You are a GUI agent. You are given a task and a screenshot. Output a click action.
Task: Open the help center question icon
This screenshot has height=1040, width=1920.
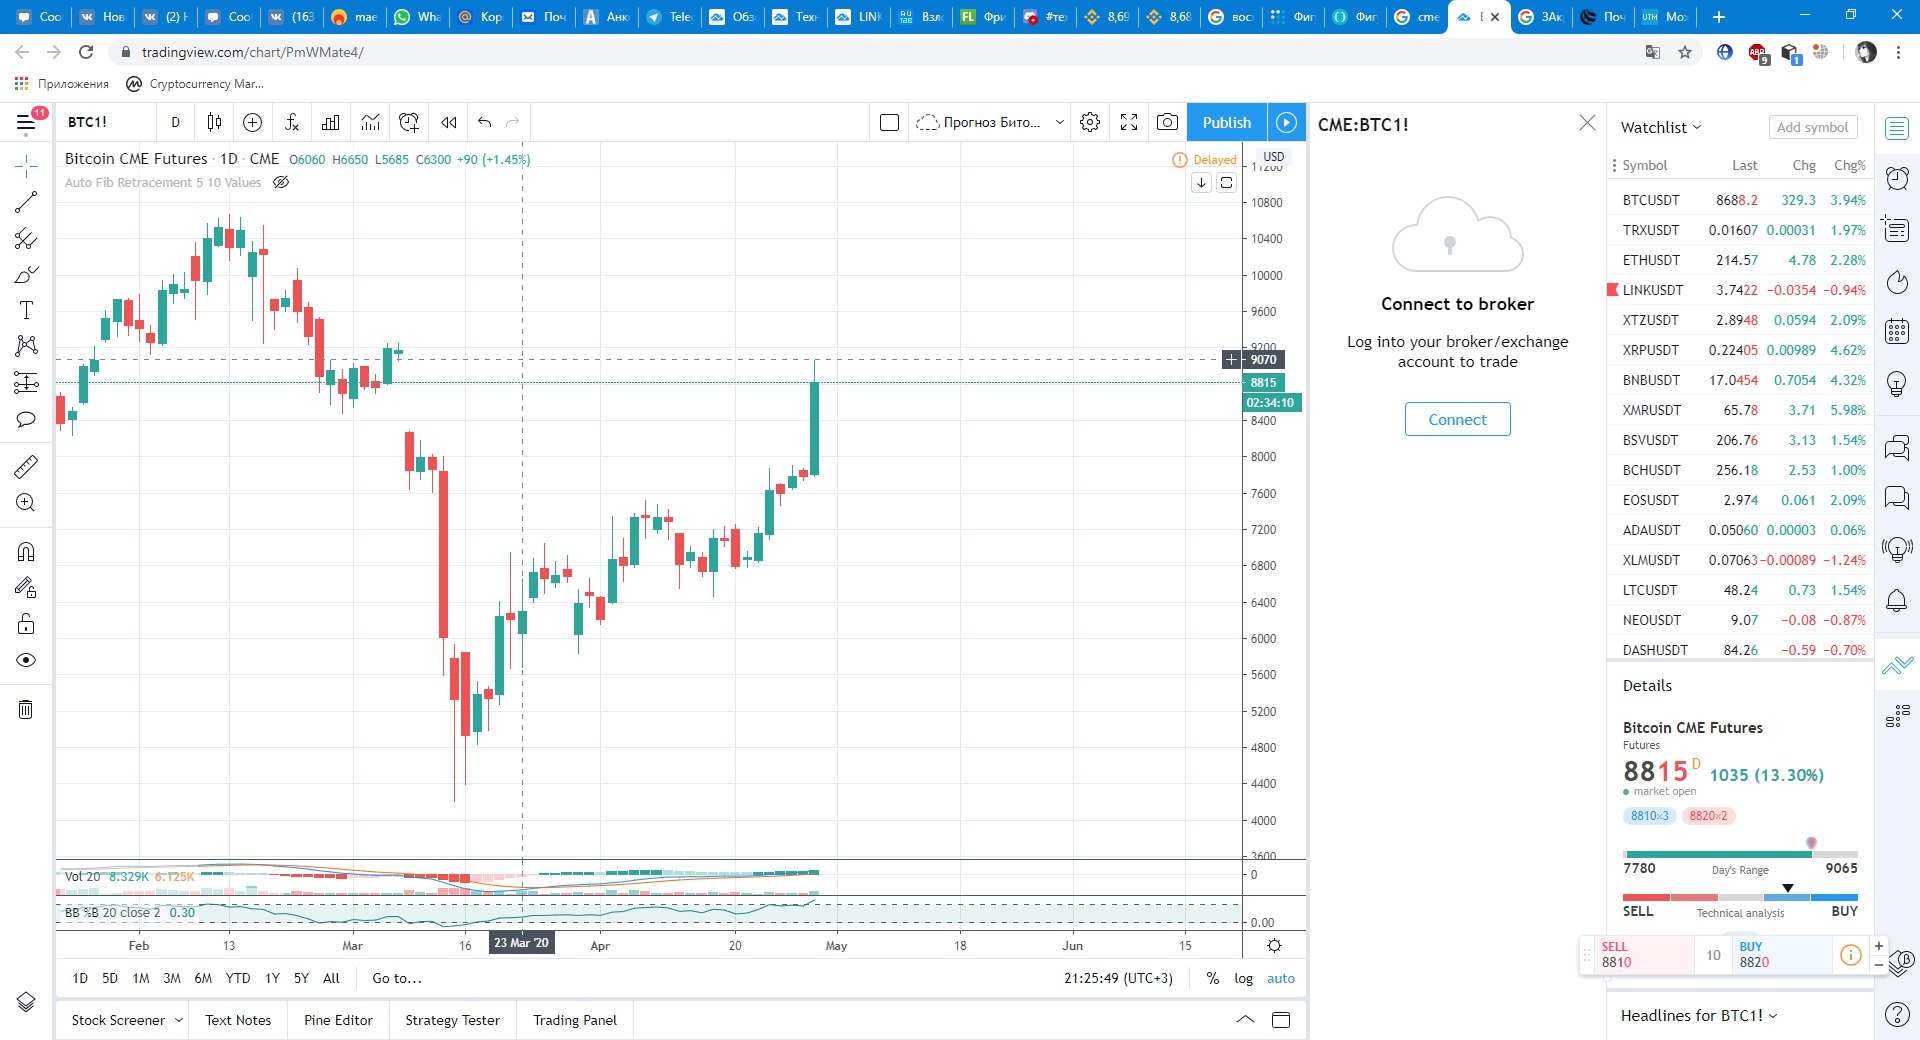coord(1897,1014)
